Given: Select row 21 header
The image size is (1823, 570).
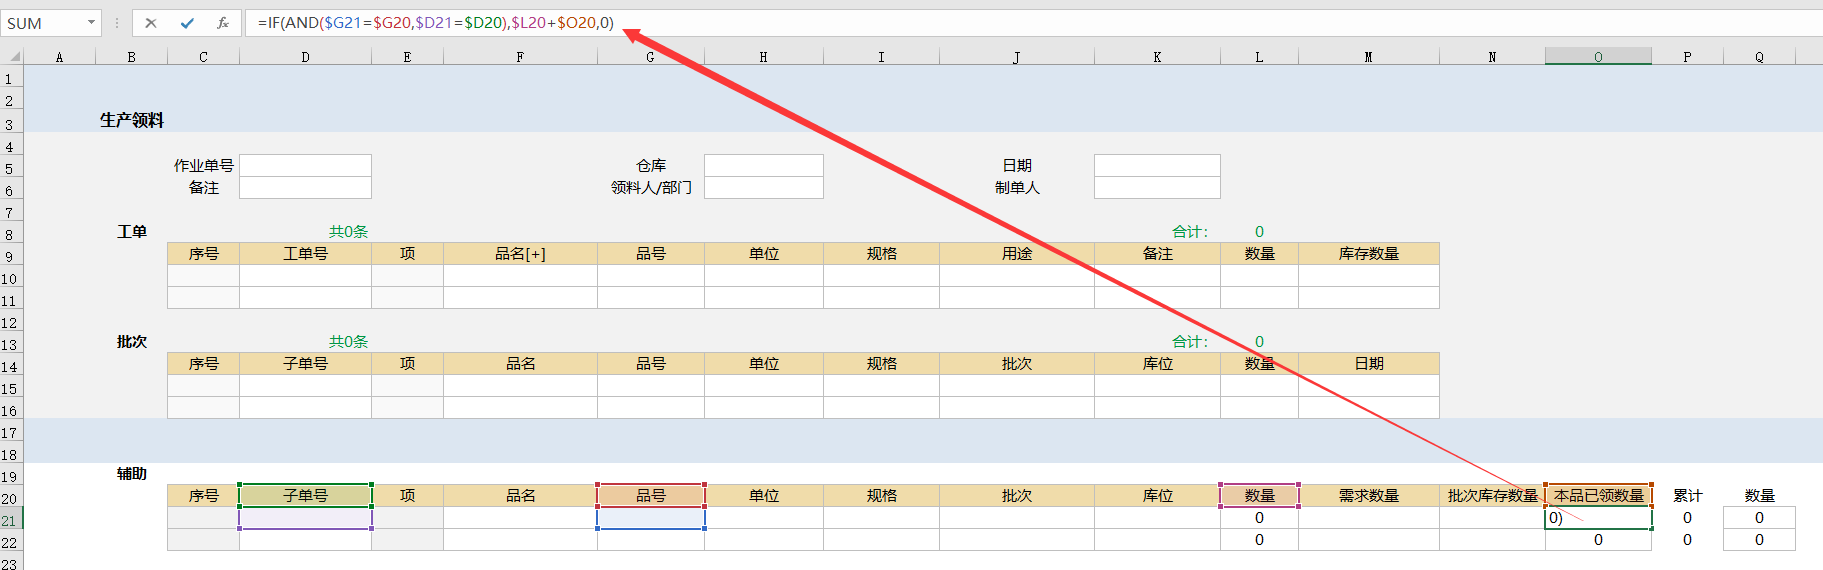Looking at the screenshot, I should 10,520.
